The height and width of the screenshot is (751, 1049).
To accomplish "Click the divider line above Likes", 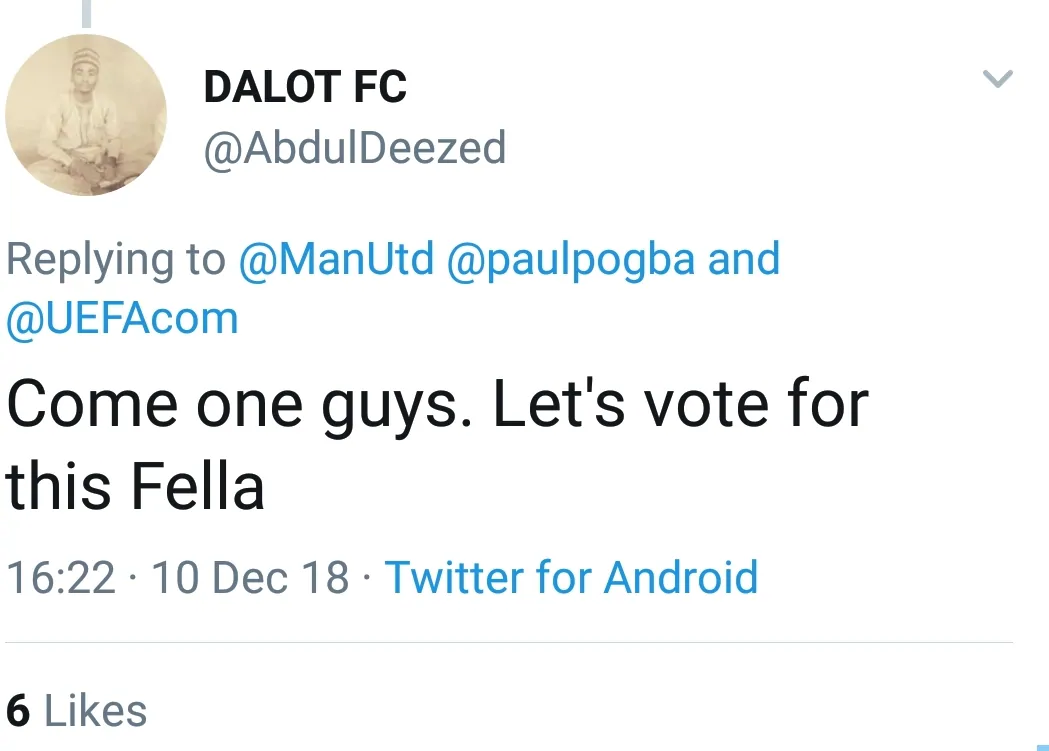I will point(509,642).
